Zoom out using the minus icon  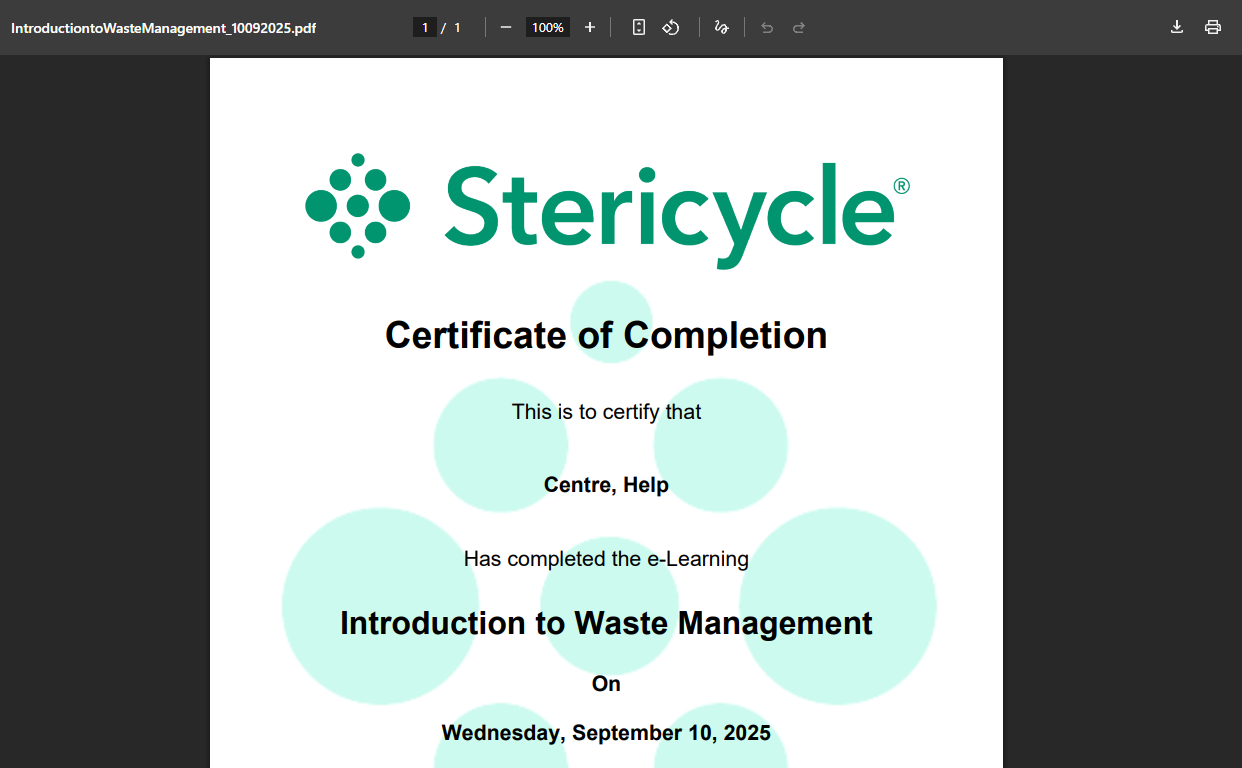pos(507,27)
